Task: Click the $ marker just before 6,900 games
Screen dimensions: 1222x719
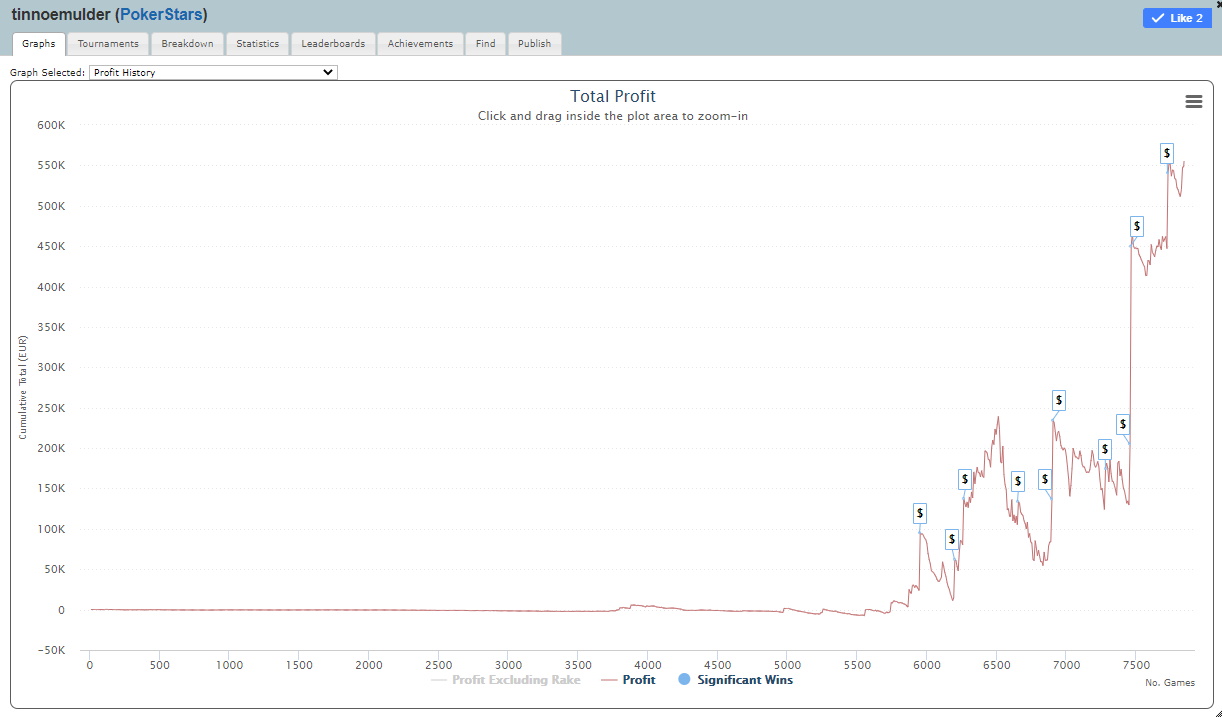Action: pos(1045,478)
